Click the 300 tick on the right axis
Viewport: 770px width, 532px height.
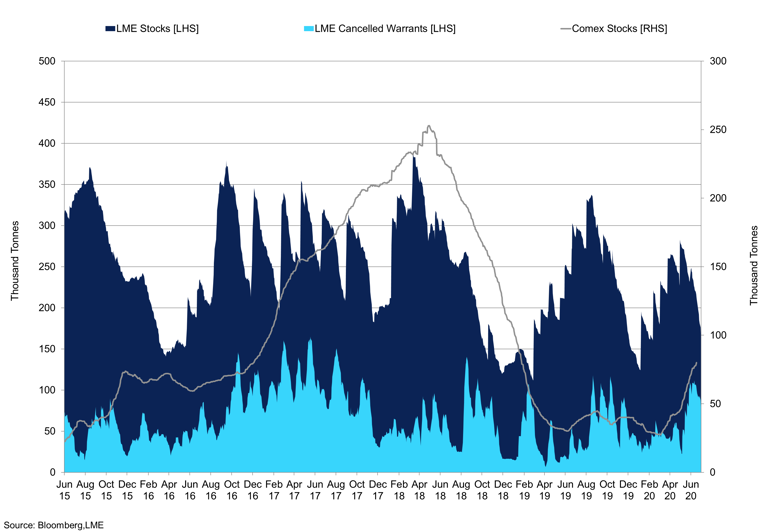tap(715, 61)
